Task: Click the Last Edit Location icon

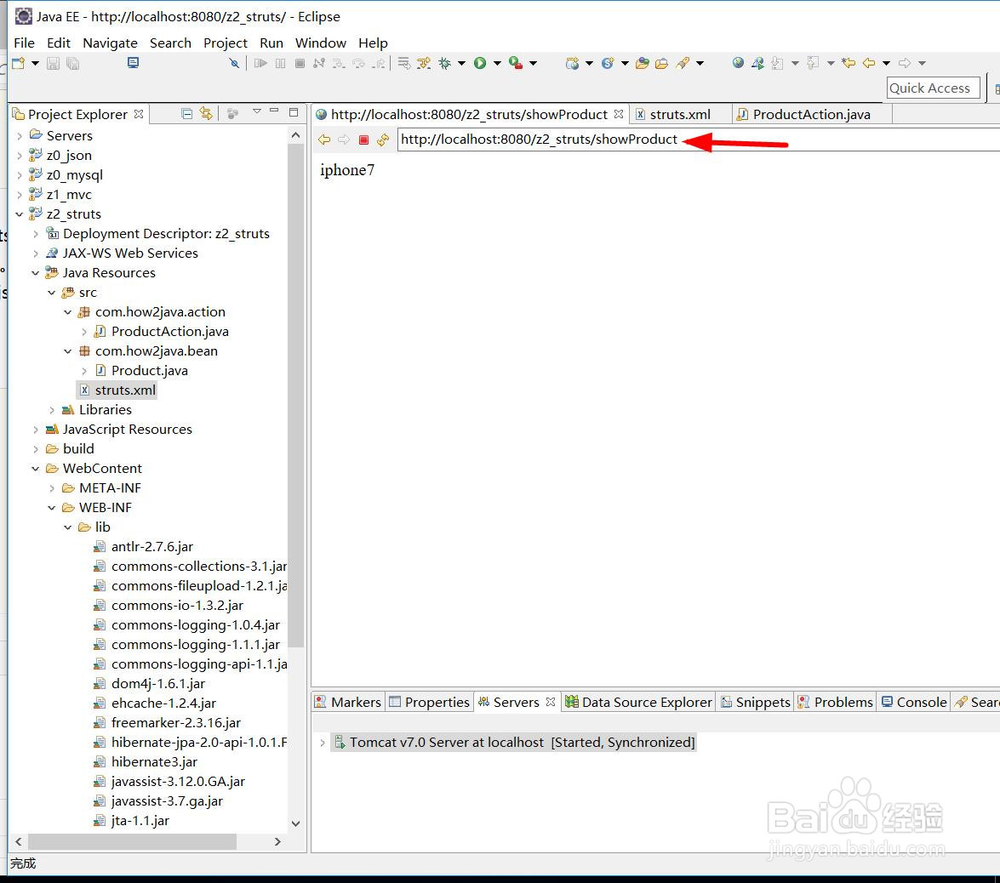Action: [x=848, y=63]
